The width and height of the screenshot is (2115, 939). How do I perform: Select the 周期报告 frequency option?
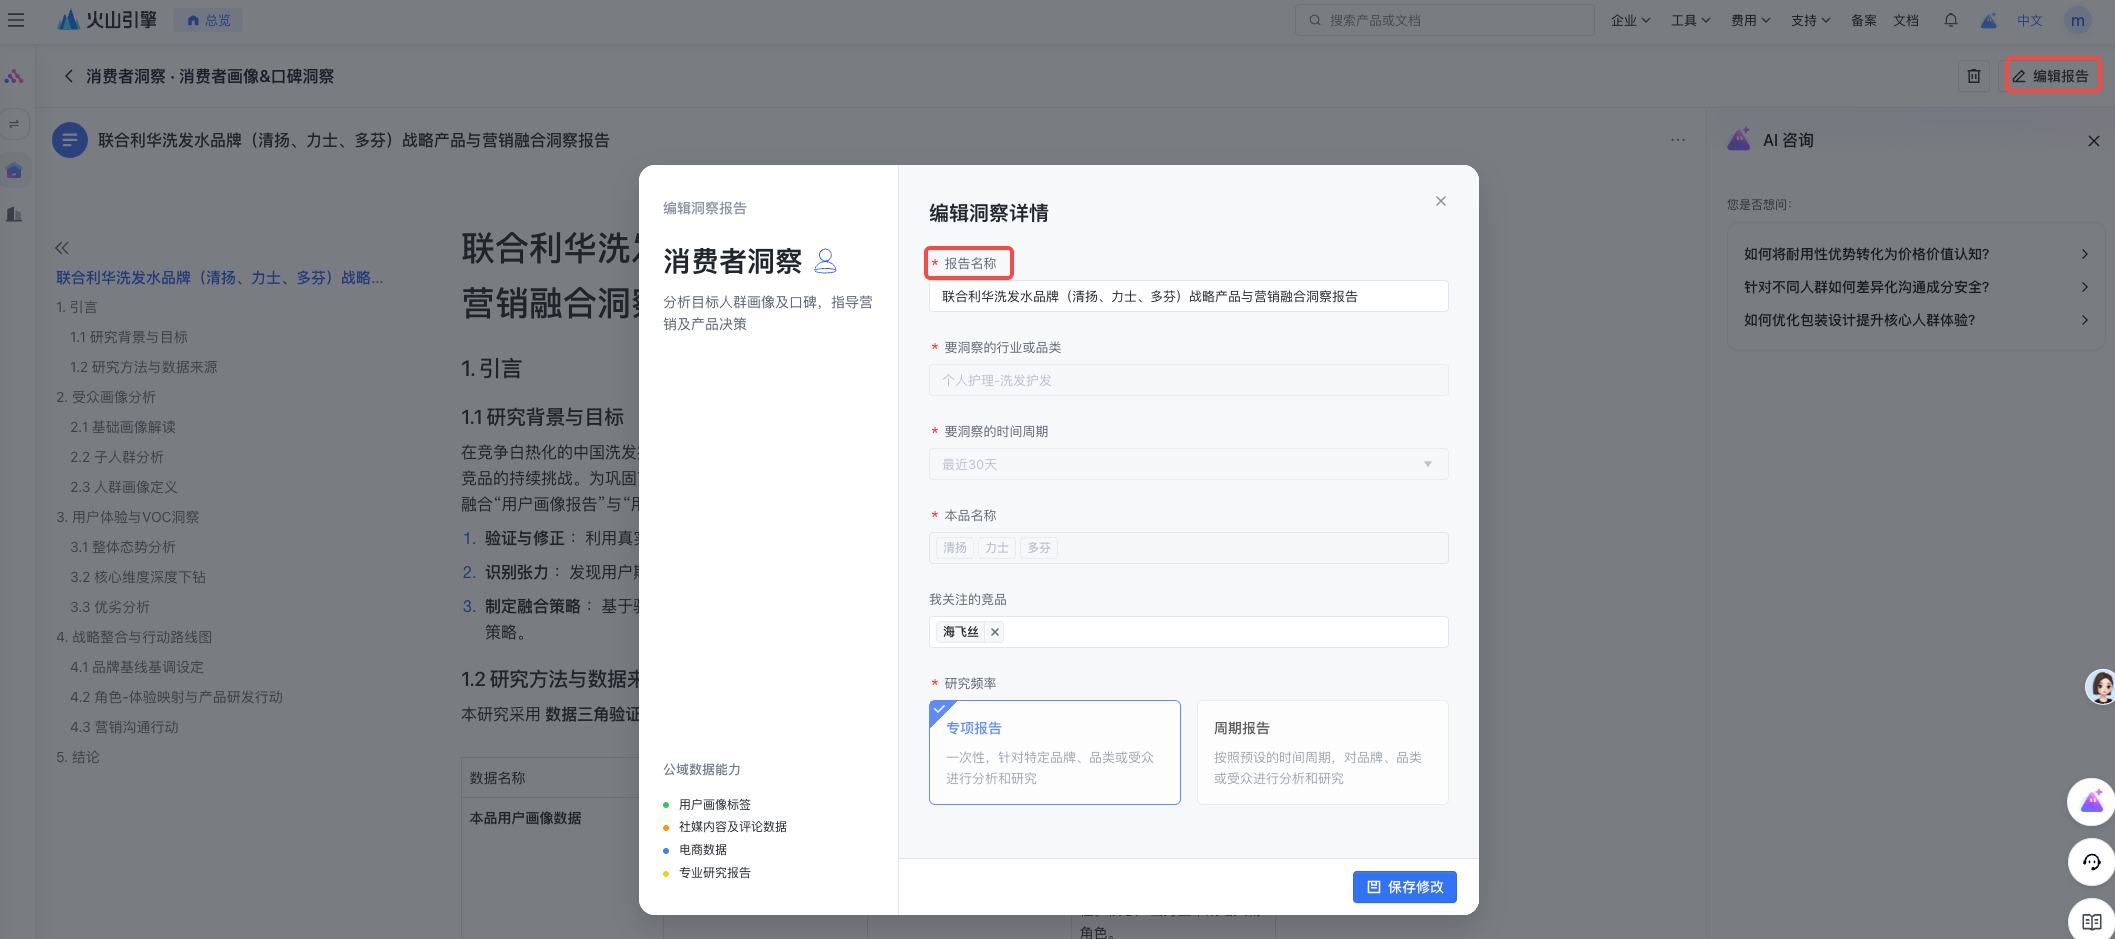[1323, 752]
